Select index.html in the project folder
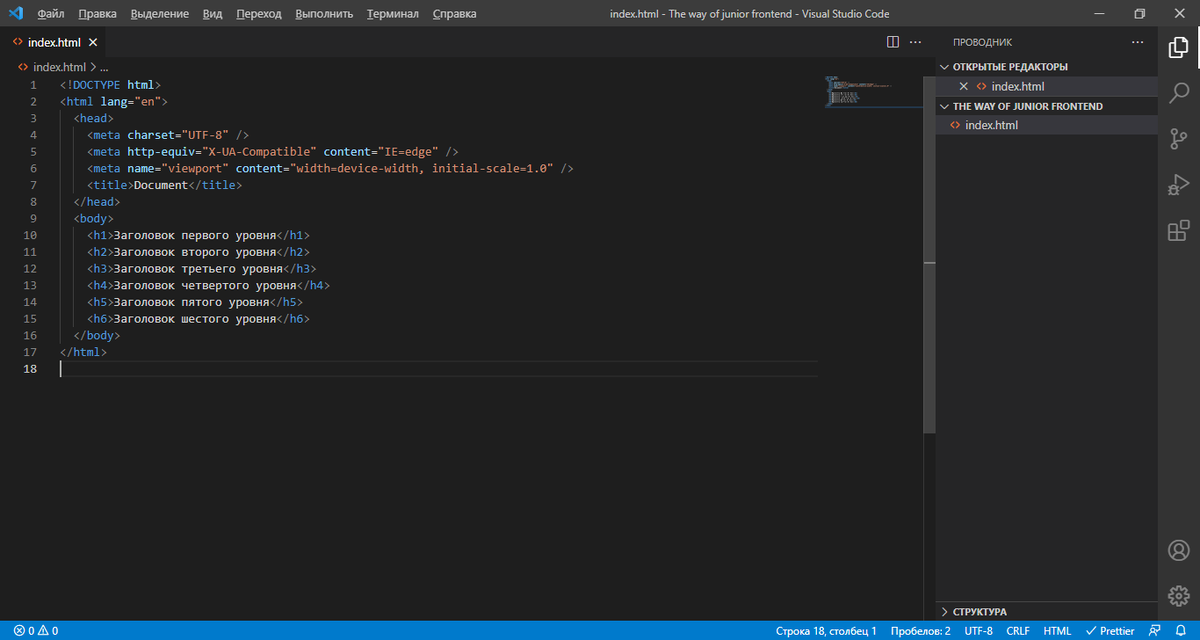This screenshot has height=640, width=1200. [992, 125]
